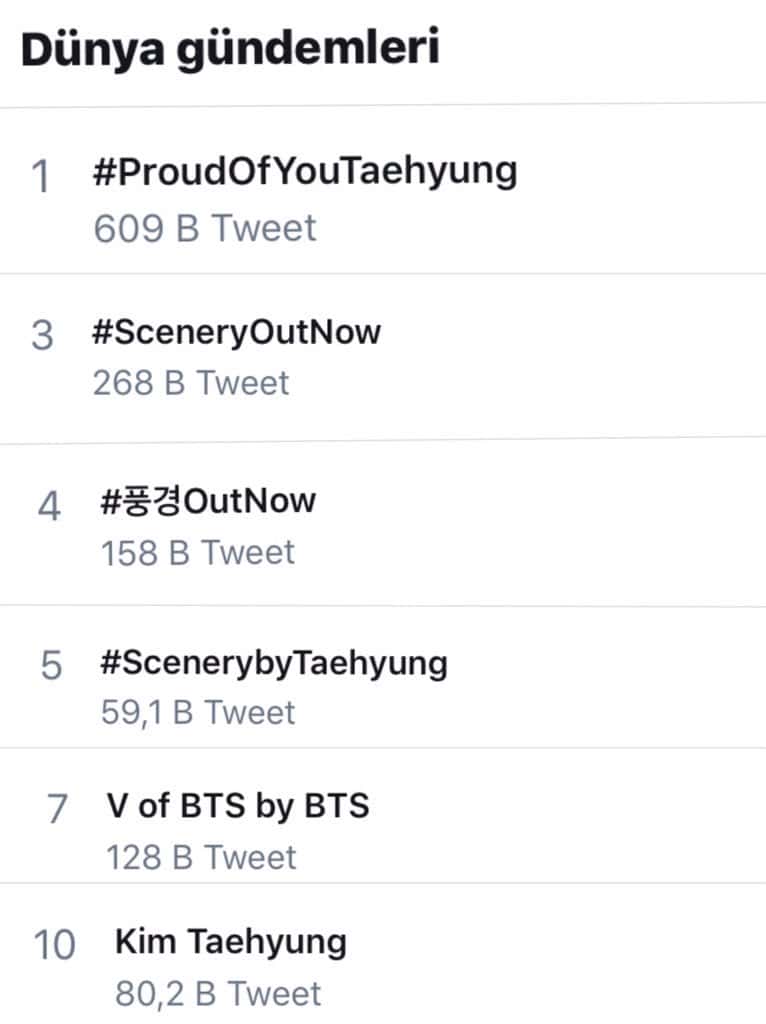This screenshot has width=766, height=1024.
Task: Tap rank number 4 beside #풍경OutNow
Action: point(48,506)
